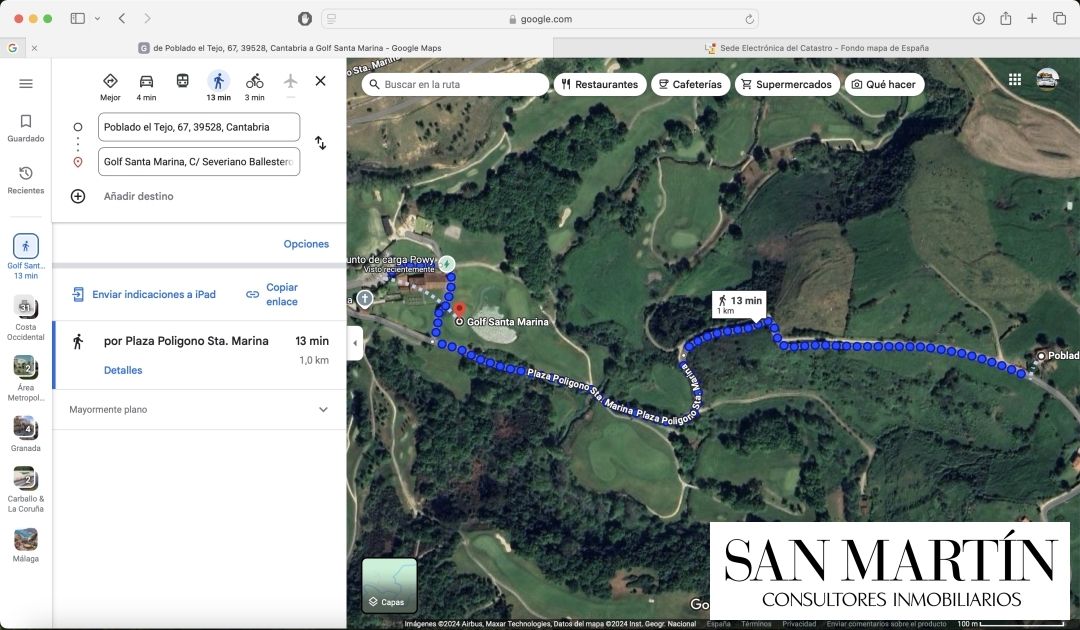Expand the Mayormente plano elevation section

(322, 410)
